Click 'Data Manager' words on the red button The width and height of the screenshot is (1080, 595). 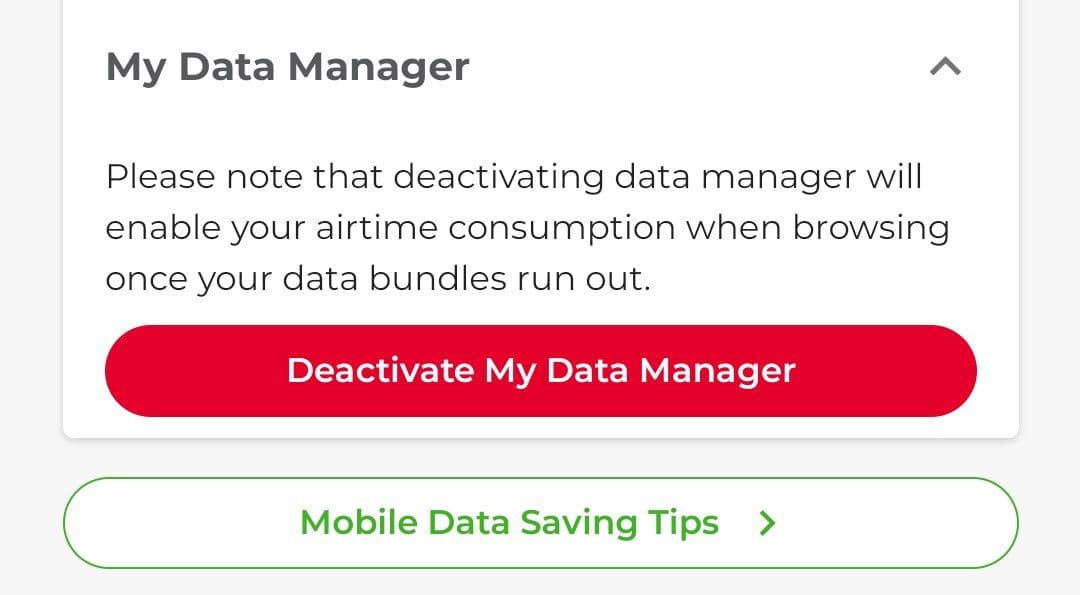click(x=671, y=372)
